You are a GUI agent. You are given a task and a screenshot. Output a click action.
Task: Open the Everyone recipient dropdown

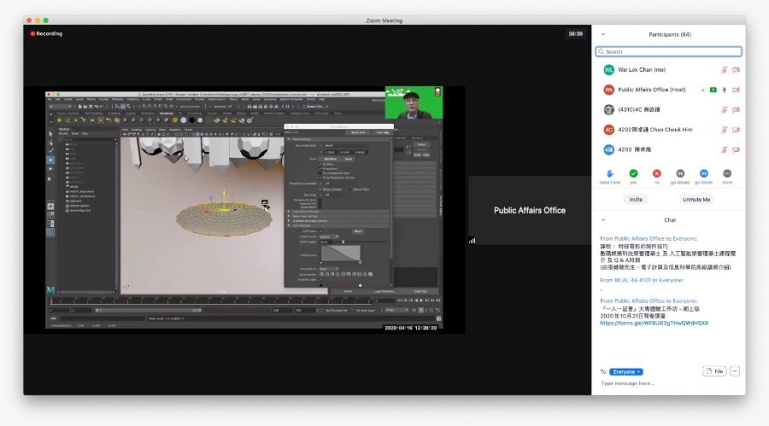pyautogui.click(x=626, y=372)
